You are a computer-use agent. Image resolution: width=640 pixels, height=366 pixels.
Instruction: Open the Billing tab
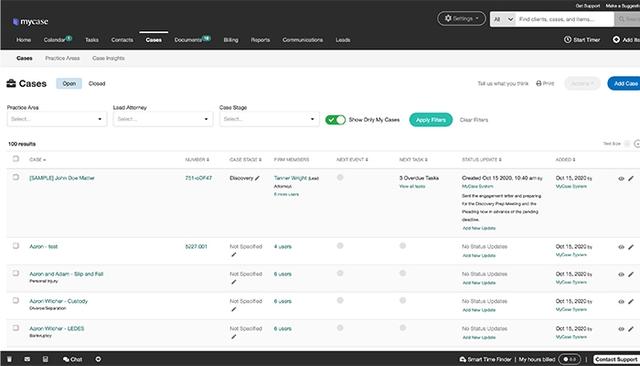[231, 40]
